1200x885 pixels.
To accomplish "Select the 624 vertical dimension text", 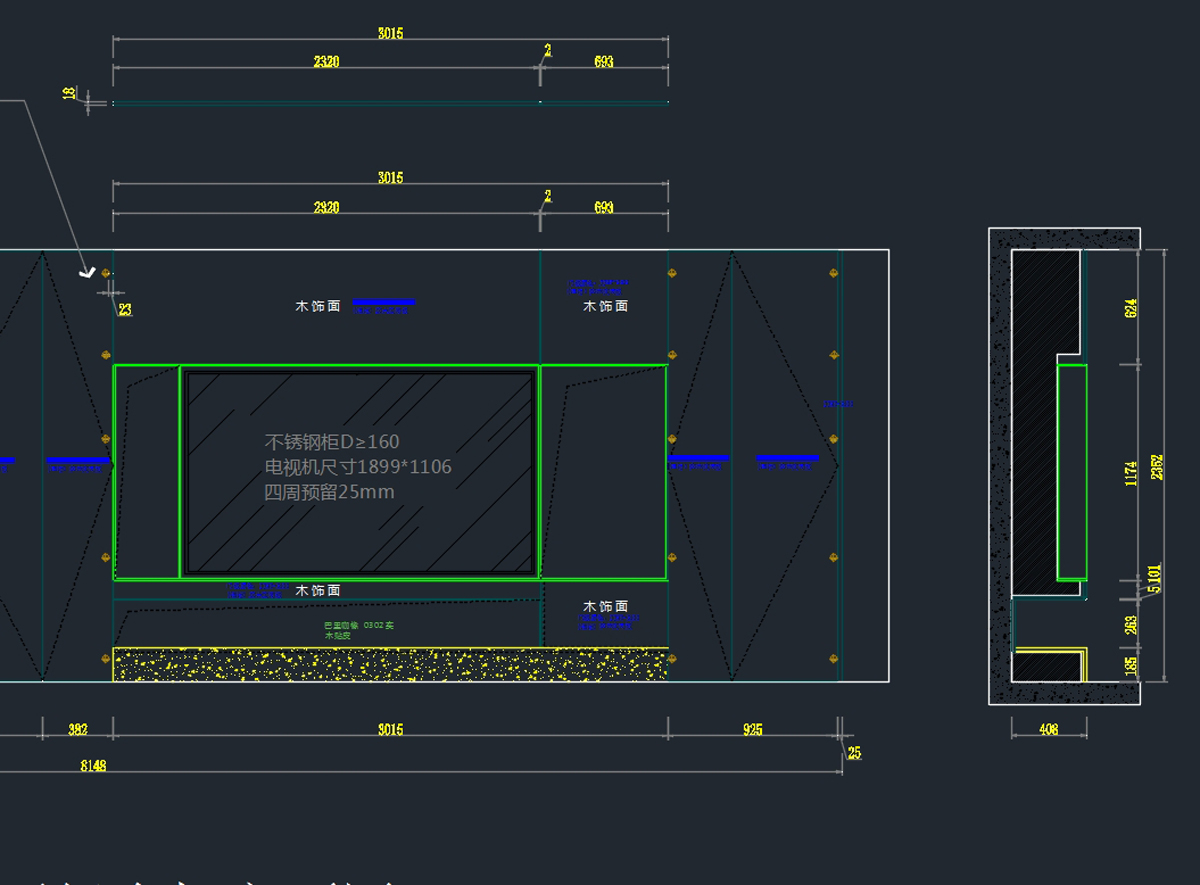I will point(1131,308).
